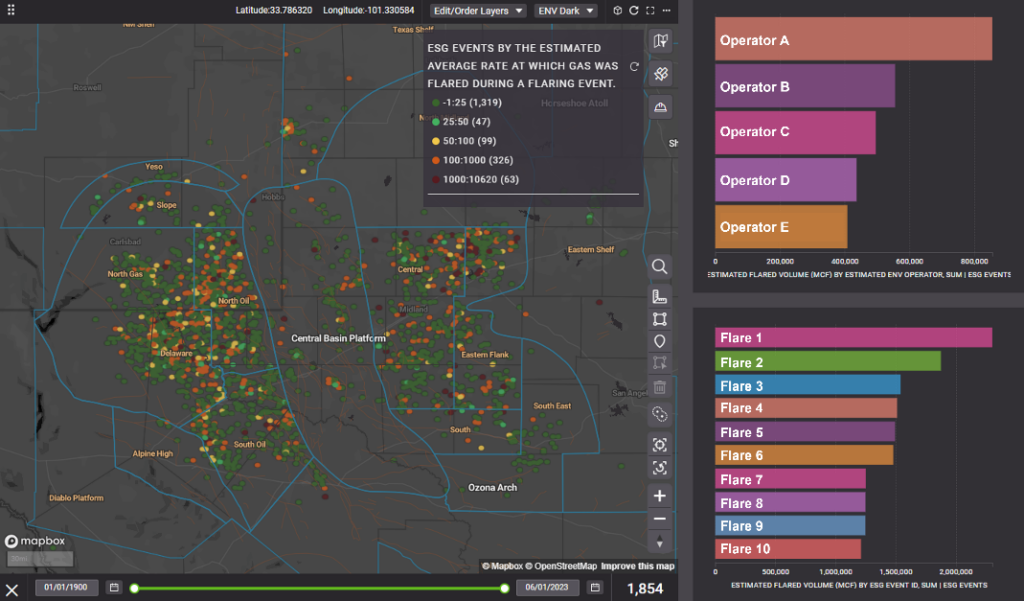Select the measure ruler tool

point(659,296)
